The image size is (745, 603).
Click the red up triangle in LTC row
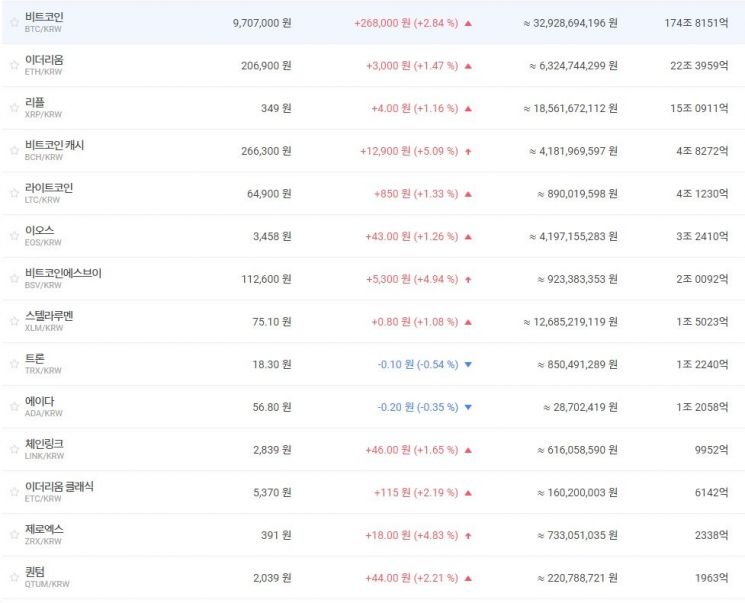[468, 194]
